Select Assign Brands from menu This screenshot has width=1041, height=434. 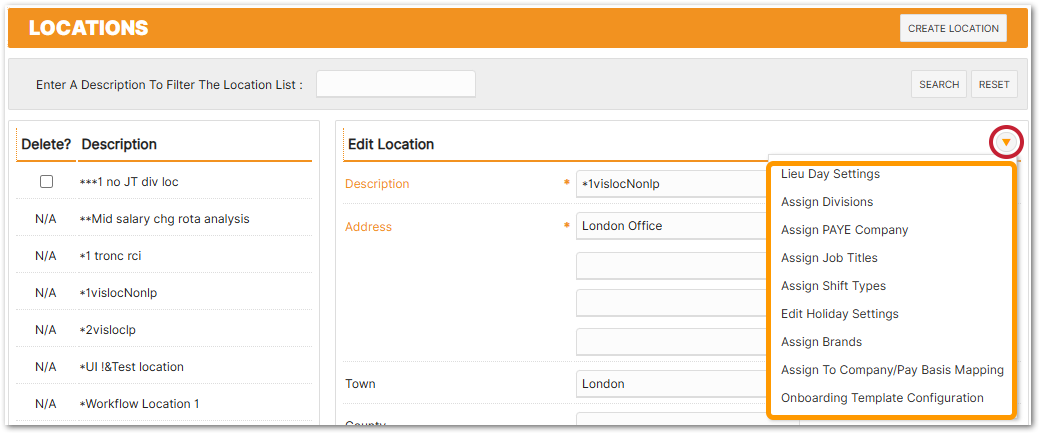[x=821, y=342]
